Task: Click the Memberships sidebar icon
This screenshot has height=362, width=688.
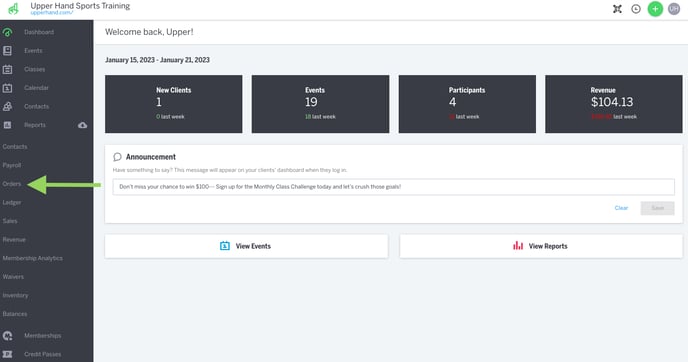Action: (7, 336)
